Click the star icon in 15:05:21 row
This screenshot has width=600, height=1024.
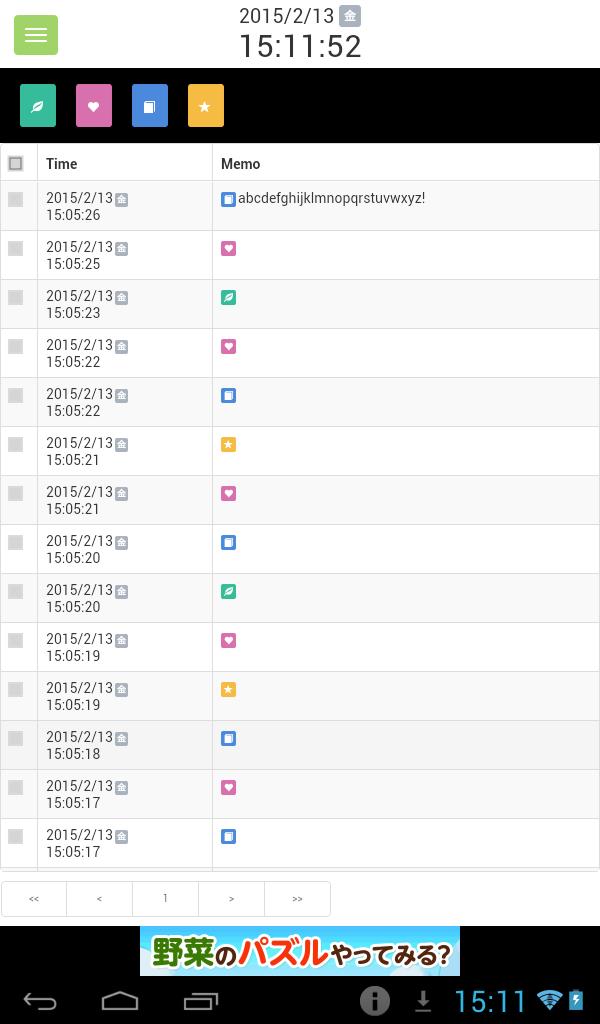coord(228,445)
